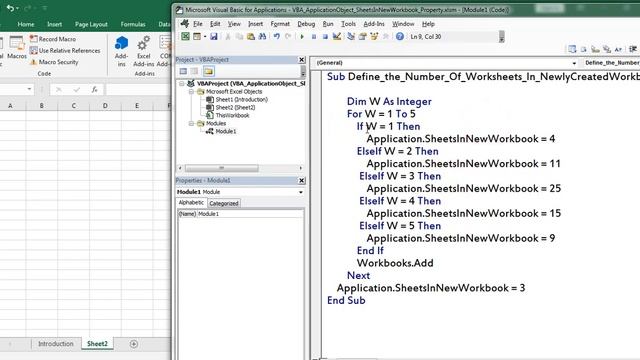Open Object Browser toolbar icon

[374, 36]
